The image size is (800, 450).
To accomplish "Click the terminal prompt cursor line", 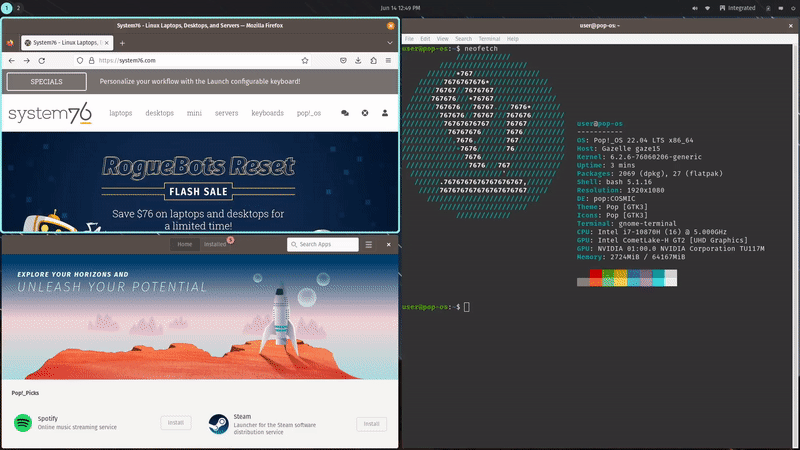I will click(x=436, y=307).
